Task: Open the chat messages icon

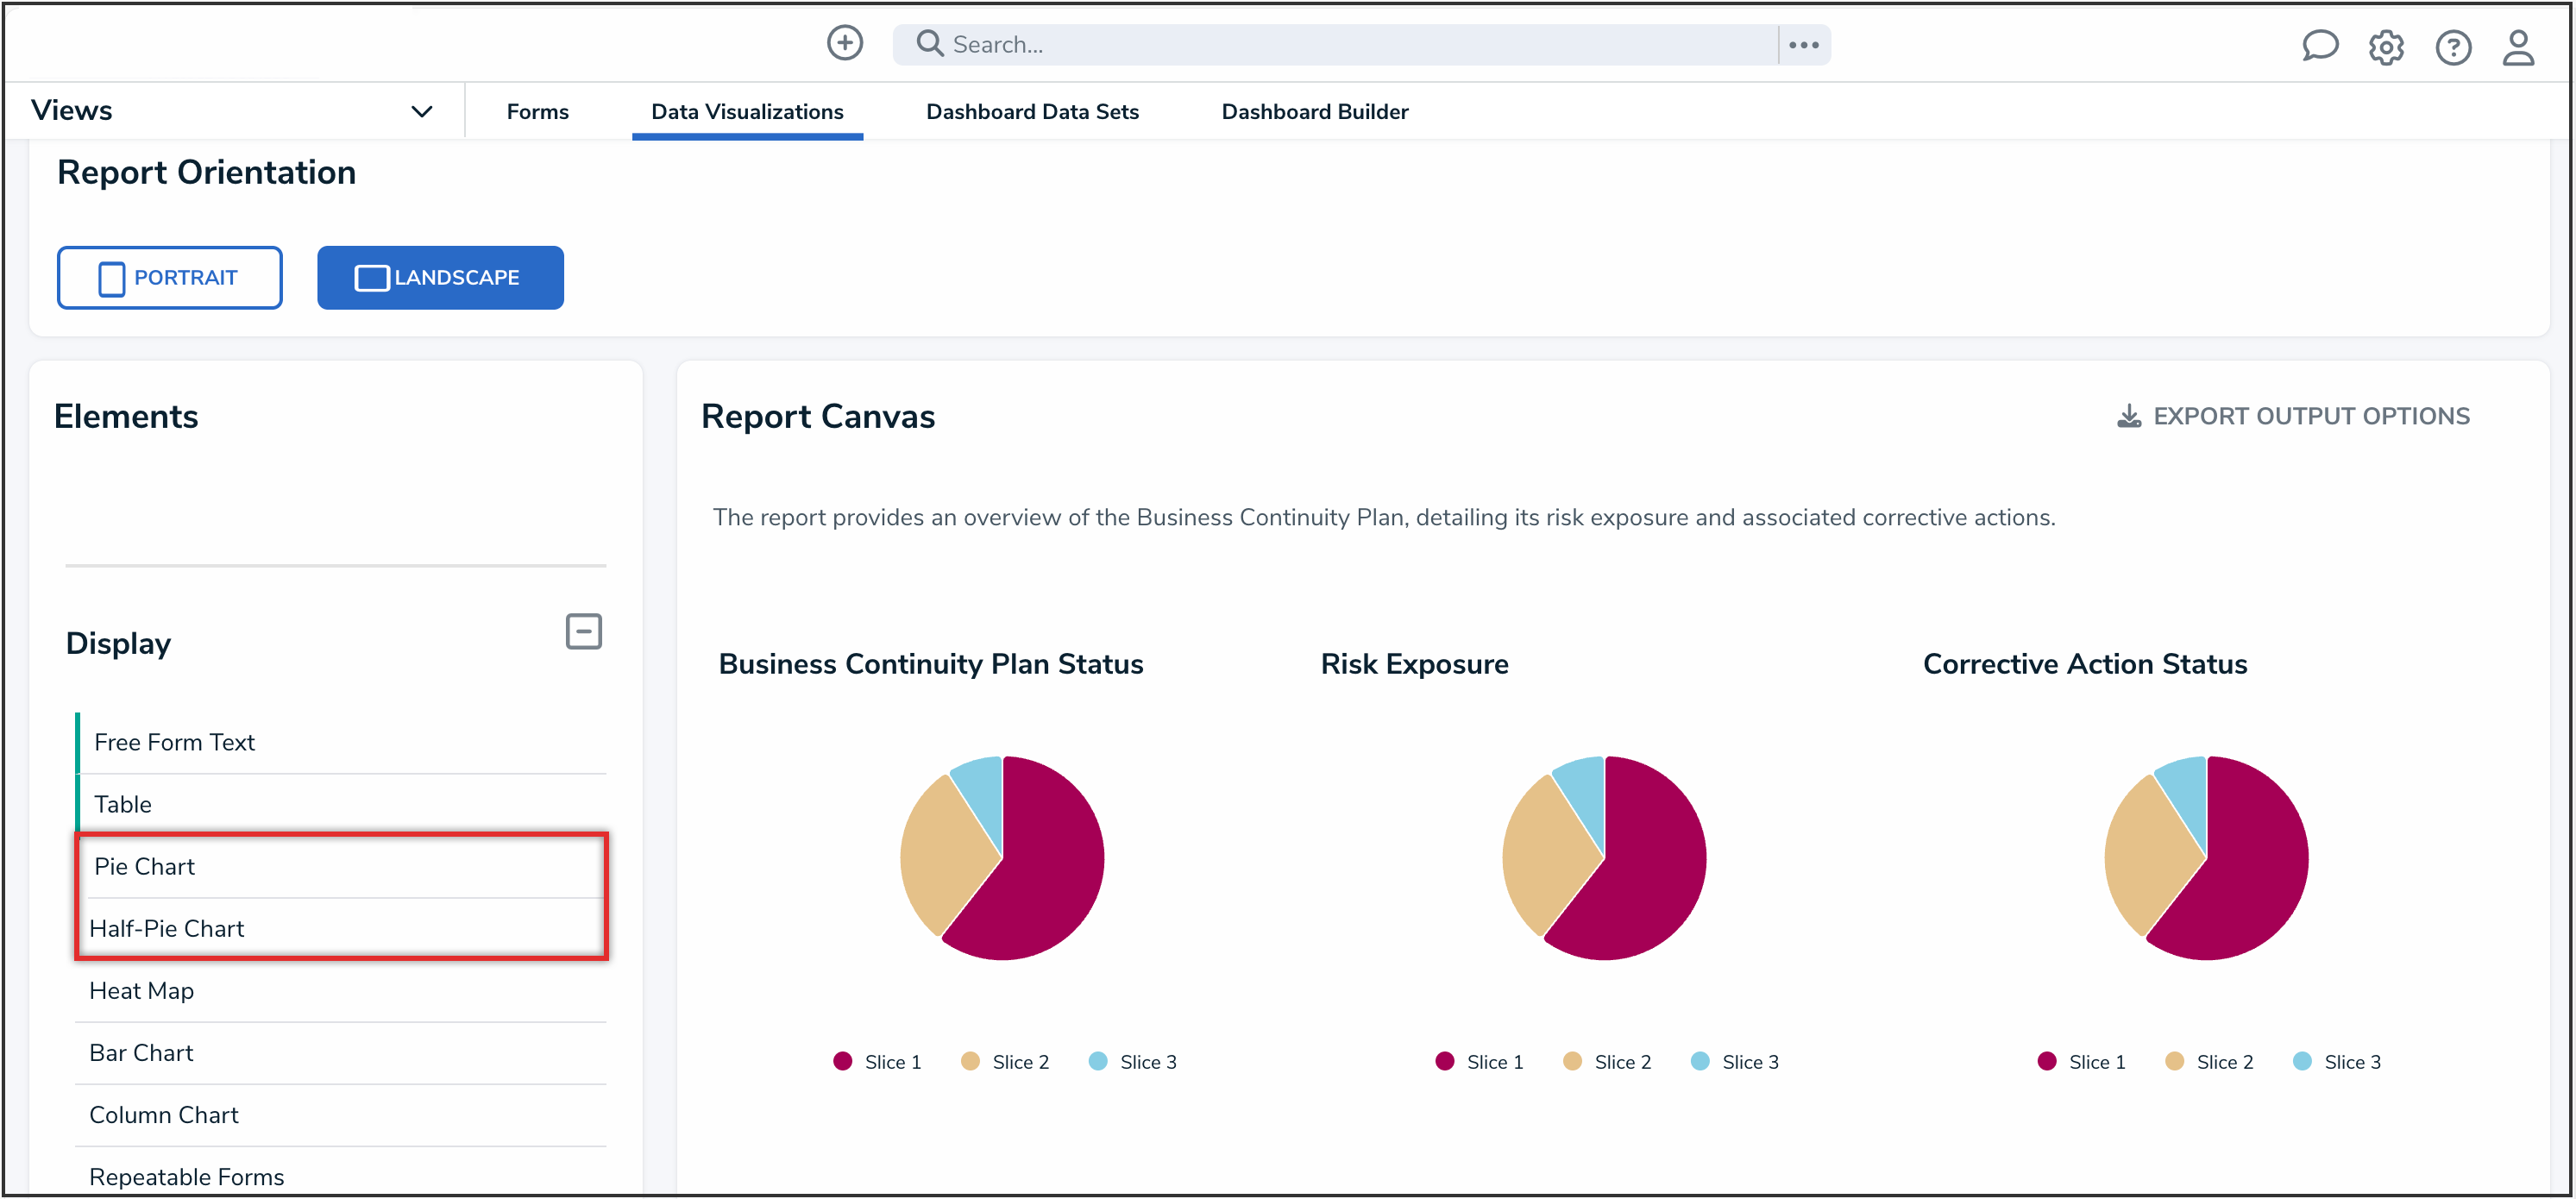Action: click(x=2321, y=46)
